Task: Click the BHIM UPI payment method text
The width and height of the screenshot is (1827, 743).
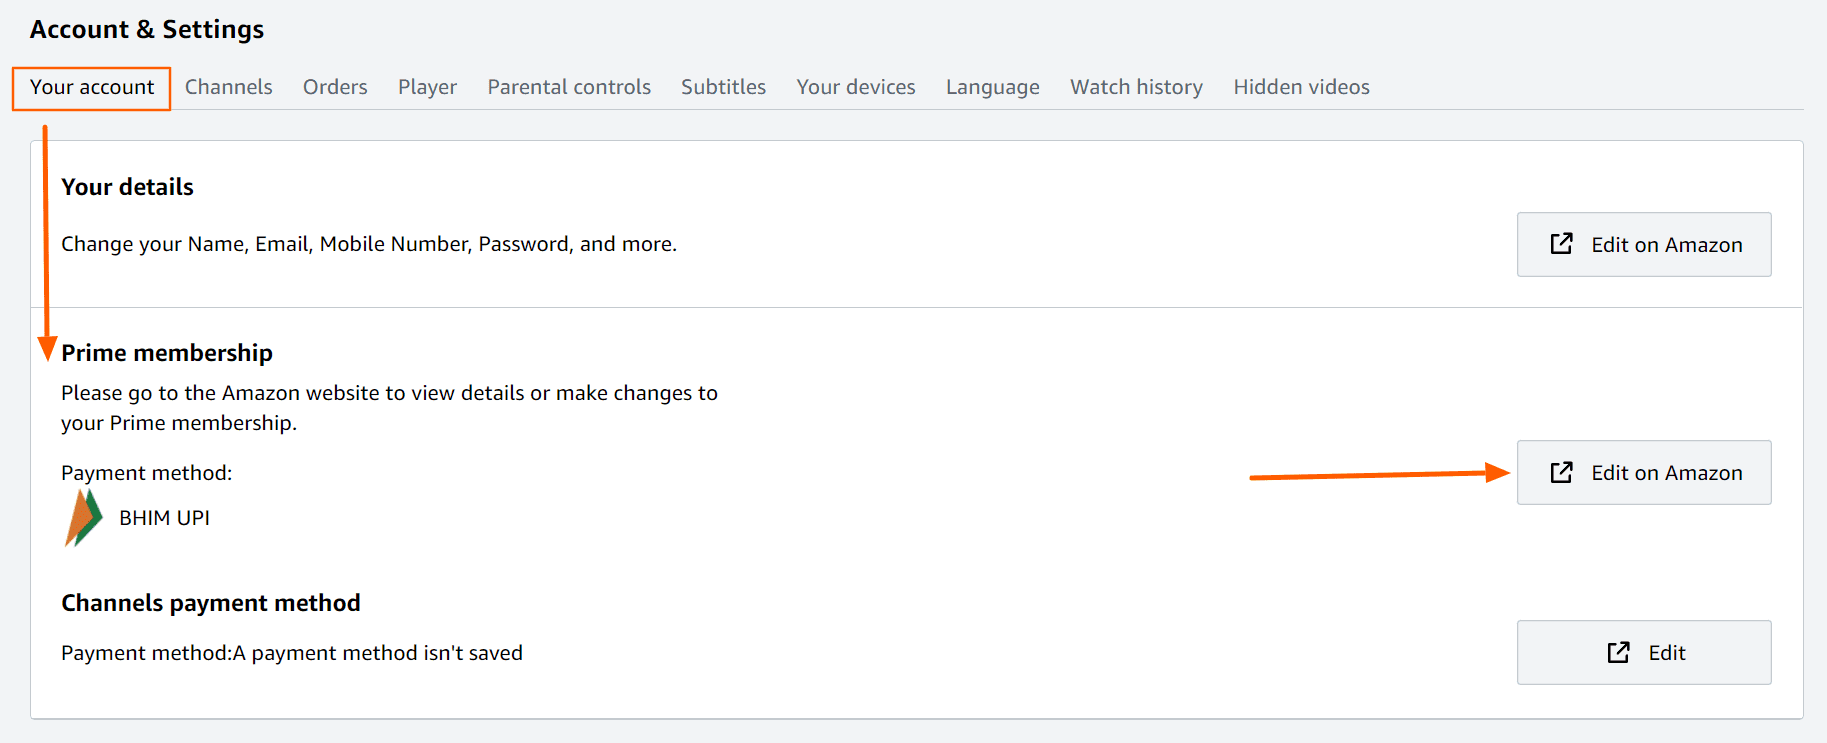Action: pyautogui.click(x=164, y=518)
